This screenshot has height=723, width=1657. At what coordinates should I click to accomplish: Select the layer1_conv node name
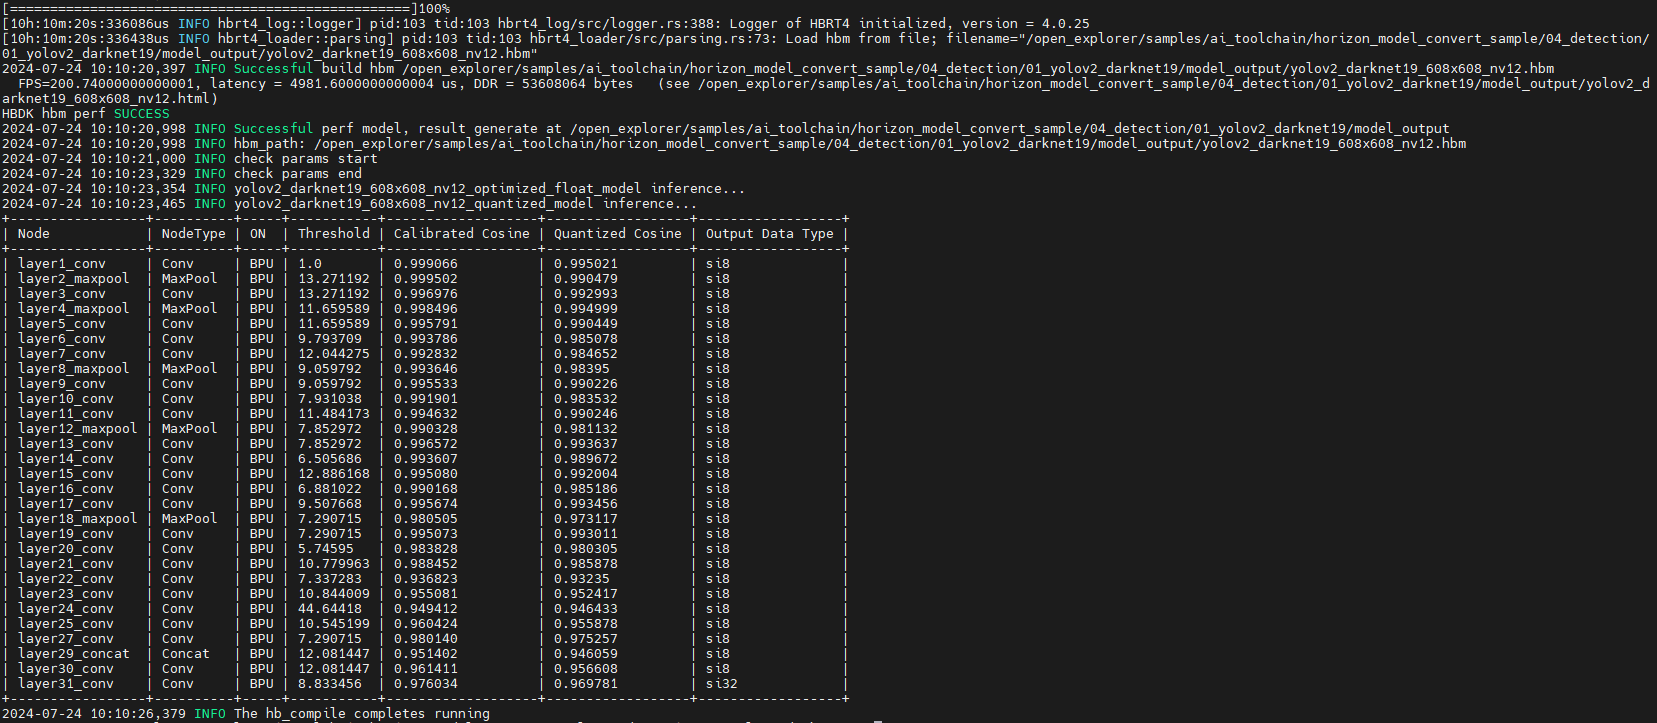point(61,264)
